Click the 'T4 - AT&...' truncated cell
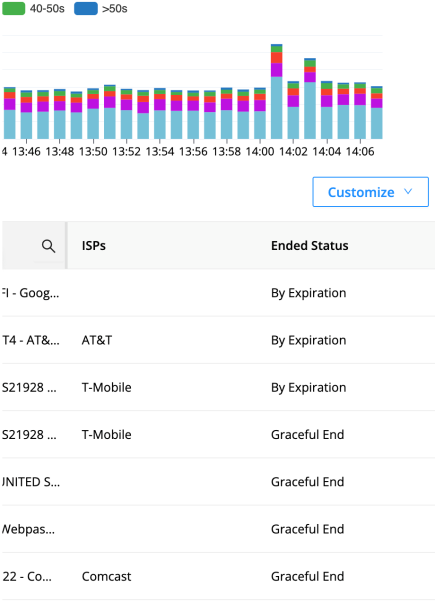Screen dimensions: 435x602 pos(31,340)
